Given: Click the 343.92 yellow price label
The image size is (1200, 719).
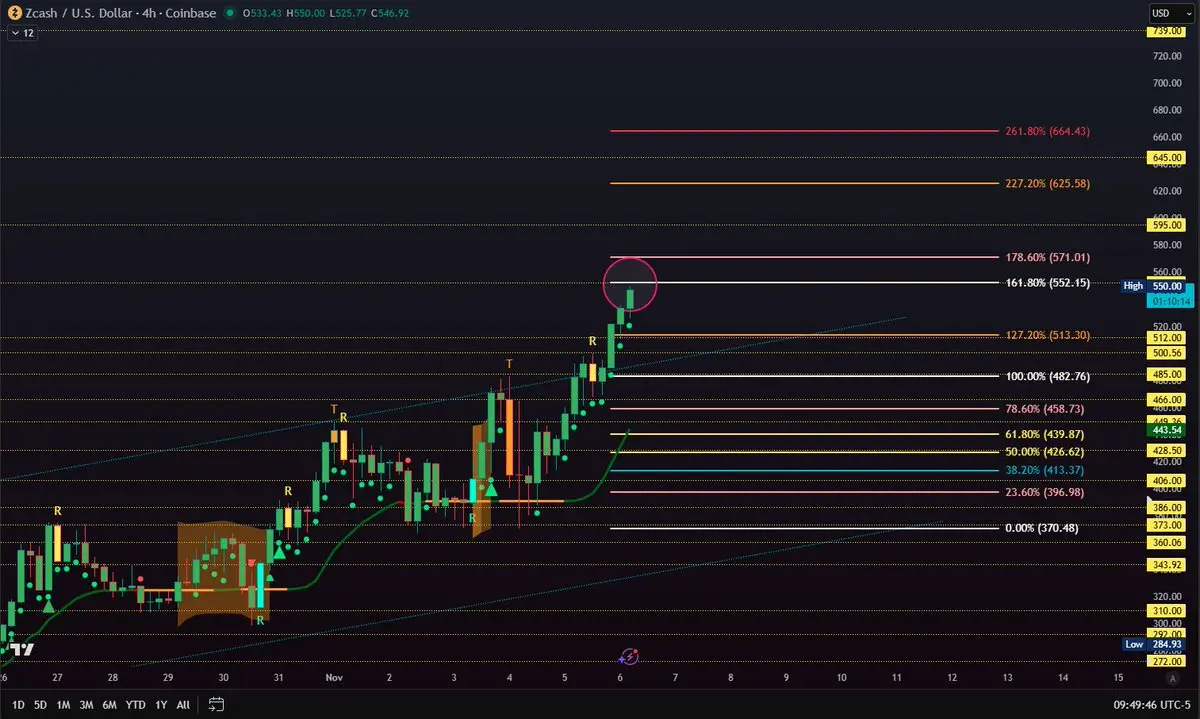Looking at the screenshot, I should coord(1165,565).
